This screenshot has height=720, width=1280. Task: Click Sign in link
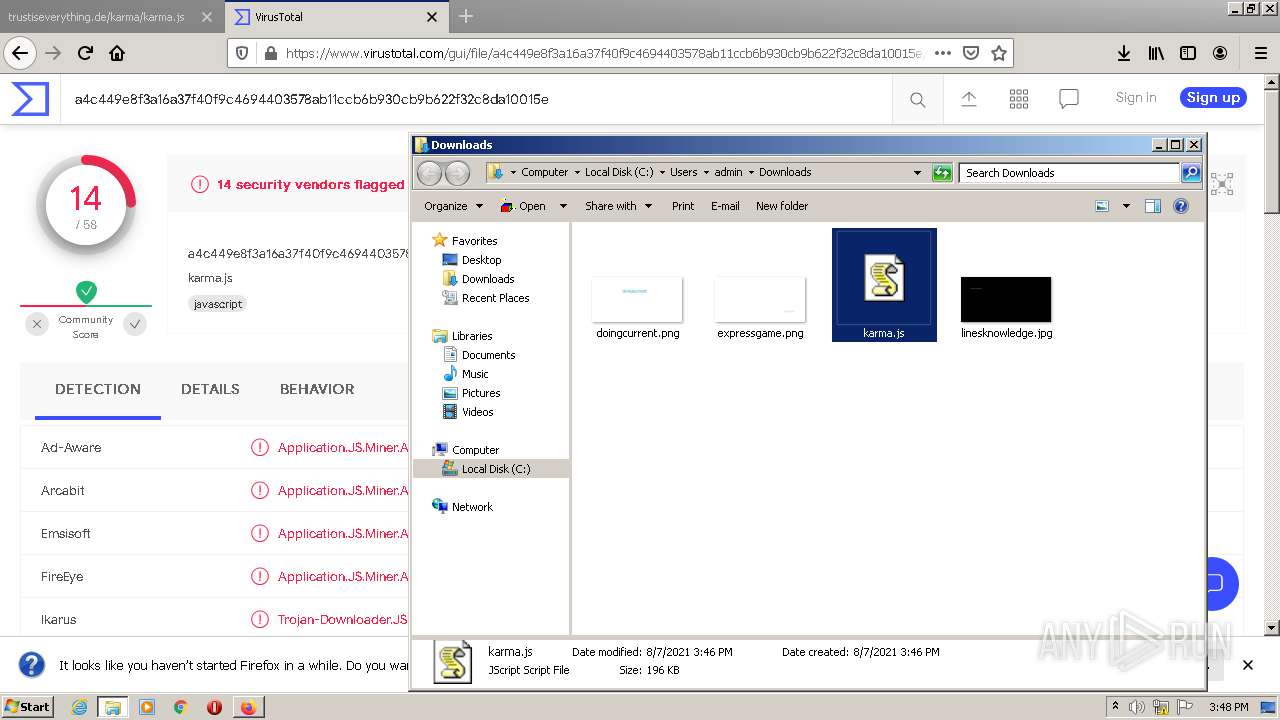pos(1136,97)
